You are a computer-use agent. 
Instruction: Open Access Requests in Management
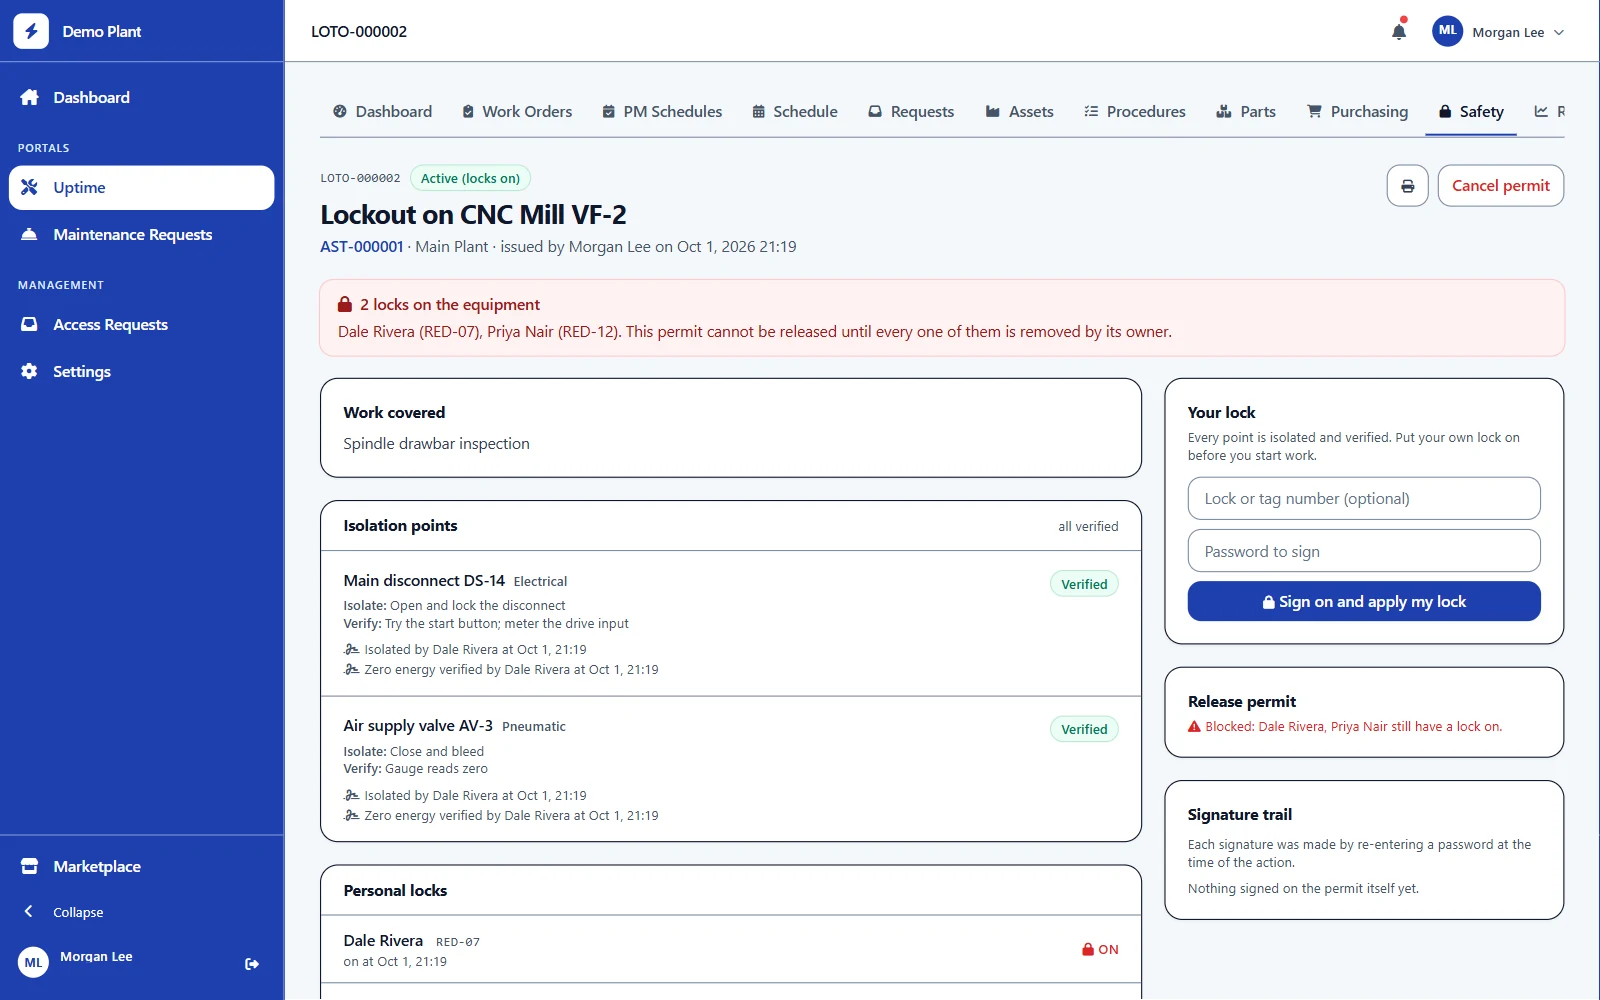coord(142,325)
